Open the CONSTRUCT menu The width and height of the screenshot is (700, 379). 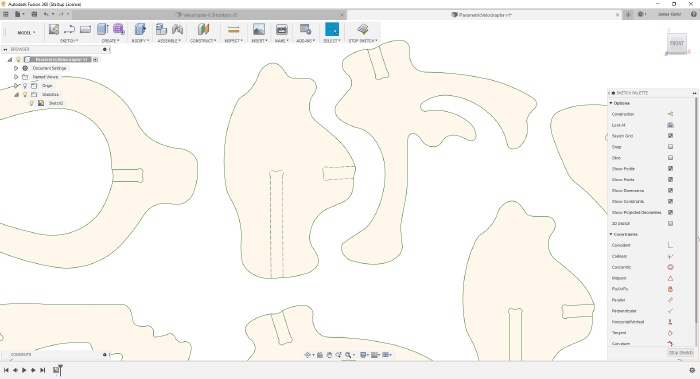click(203, 41)
